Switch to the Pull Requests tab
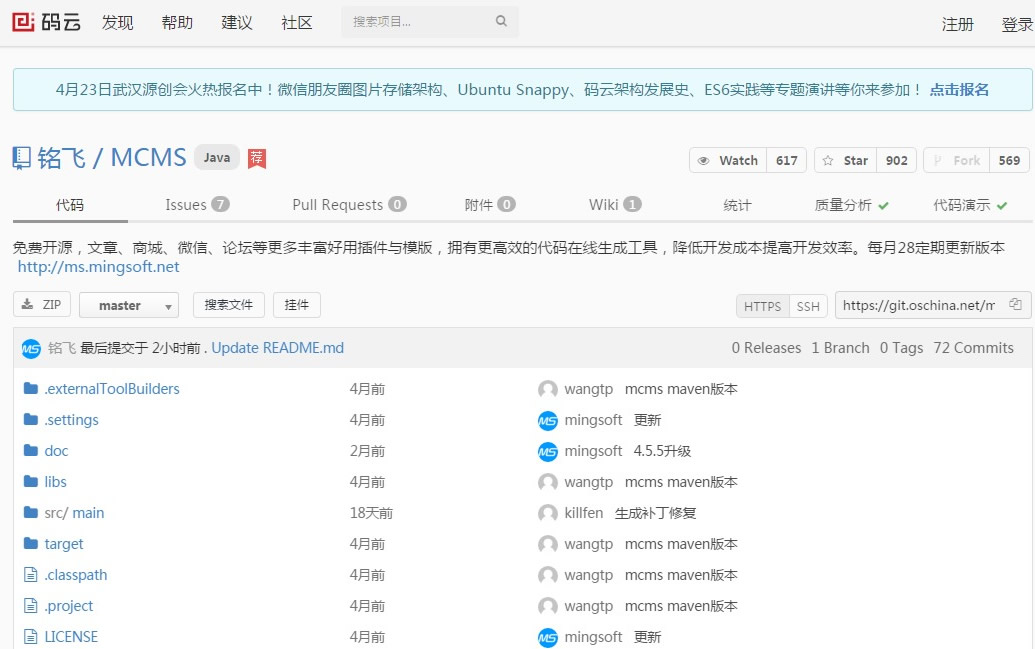The image size is (1035, 649). click(348, 204)
